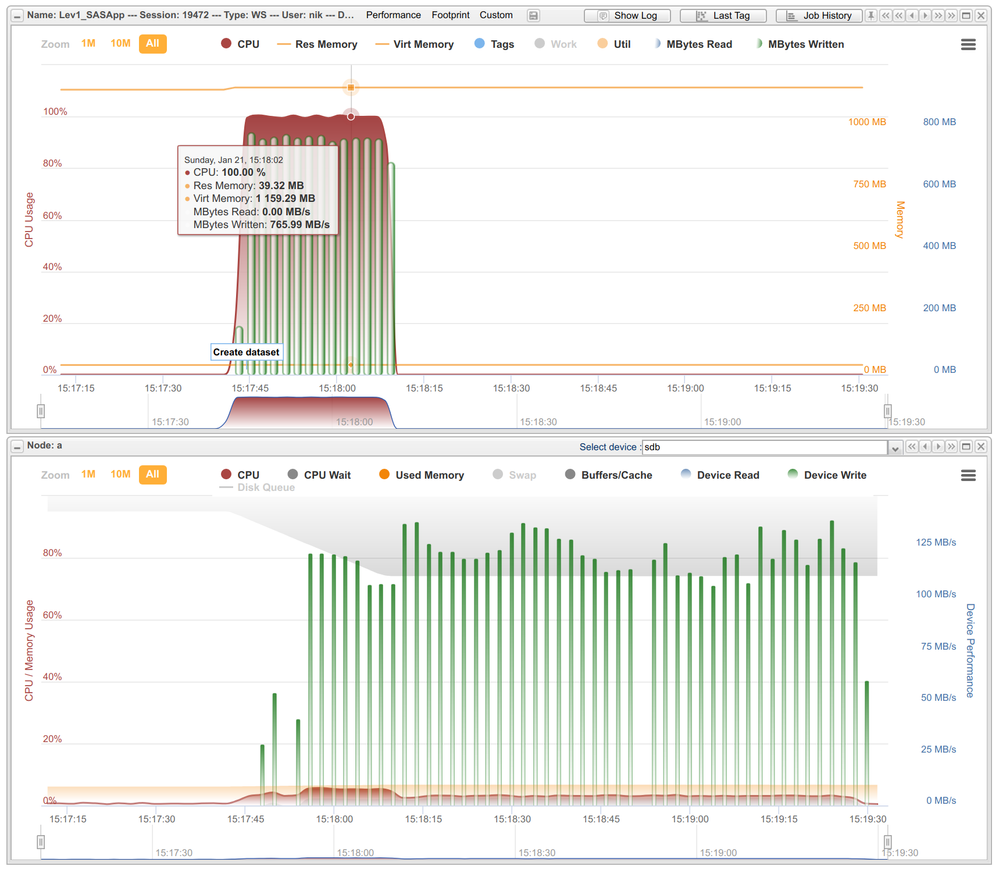The image size is (999, 869).
Task: Click the Virt Memory data point marker
Action: click(350, 87)
